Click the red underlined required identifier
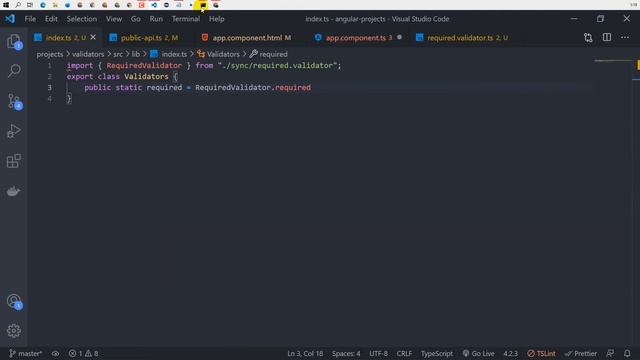The height and width of the screenshot is (360, 640). click(x=293, y=87)
